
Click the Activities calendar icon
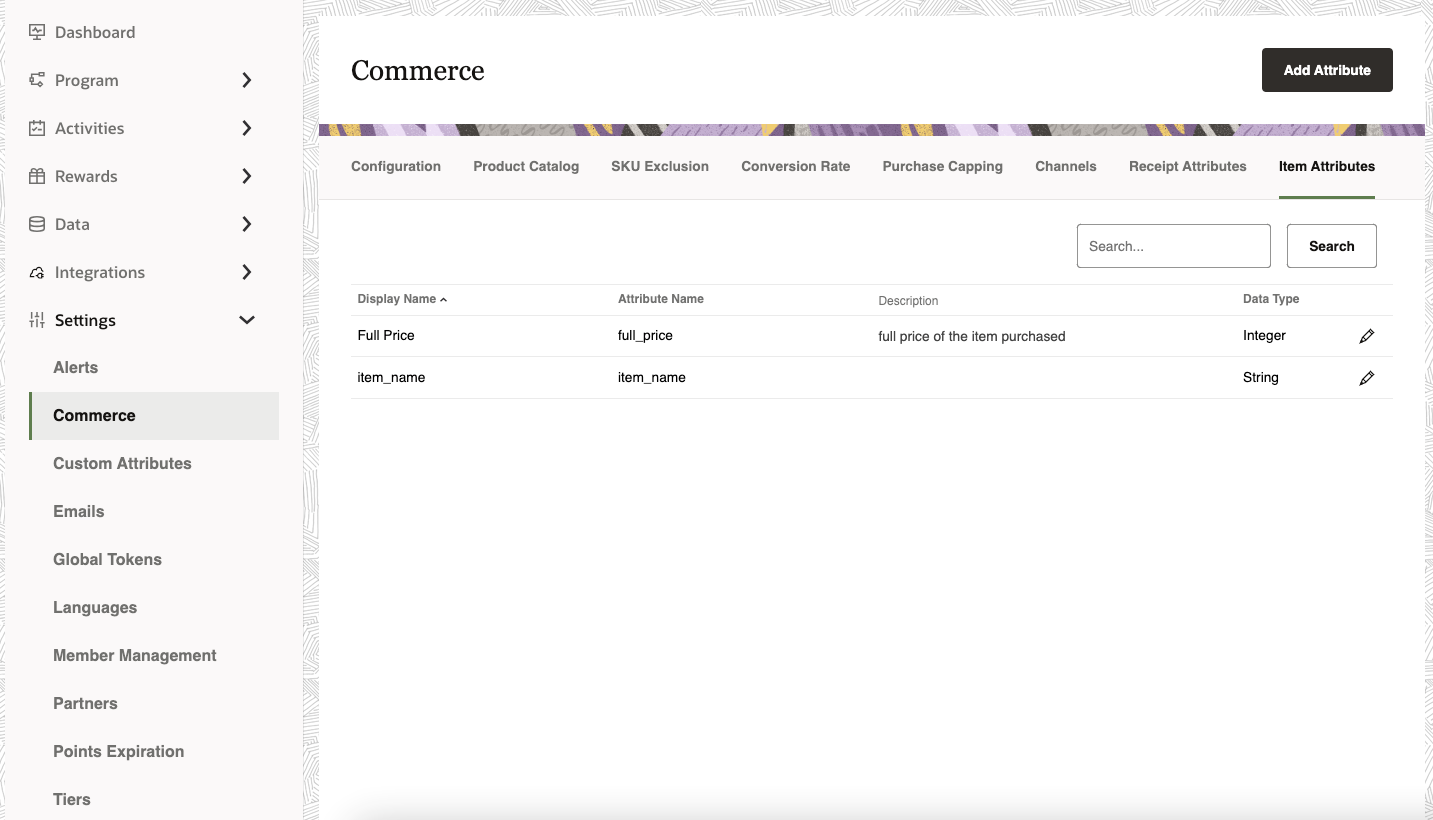pos(37,128)
